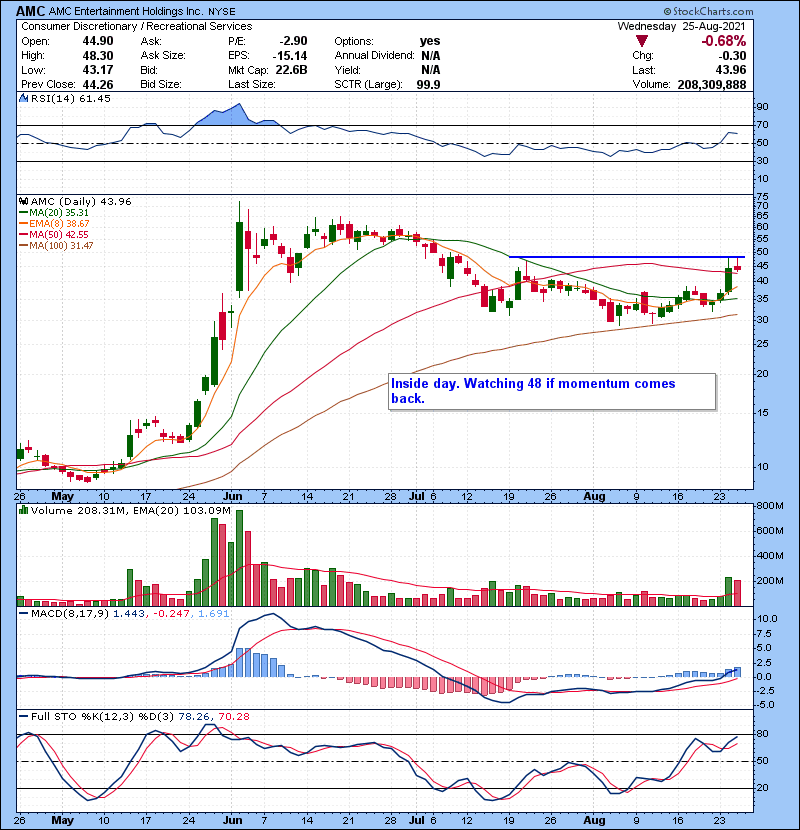
Task: Click the Options value yes
Action: pyautogui.click(x=430, y=41)
